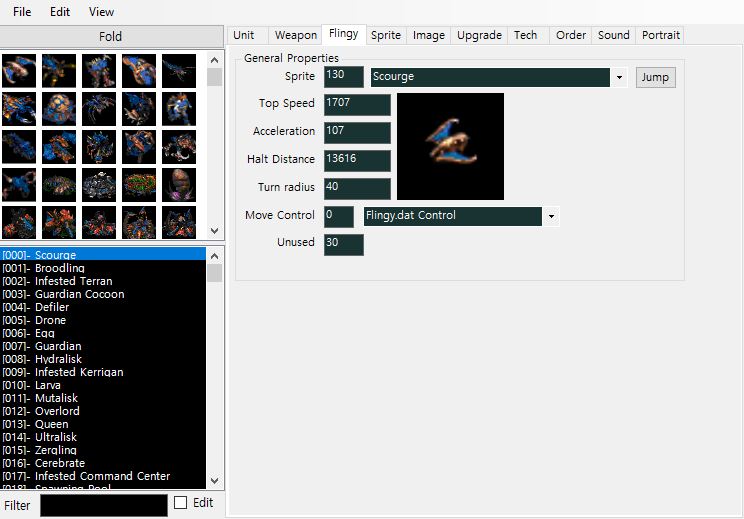The width and height of the screenshot is (744, 519).
Task: Select the Broodling thumbnail in the grid
Action: [x=59, y=71]
